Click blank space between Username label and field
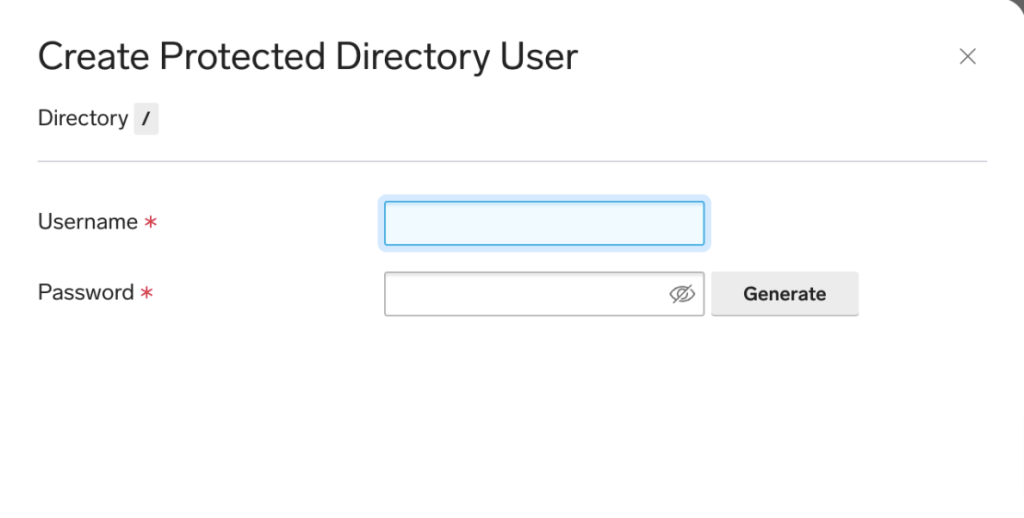Screen dimensions: 1024x518 (270, 223)
